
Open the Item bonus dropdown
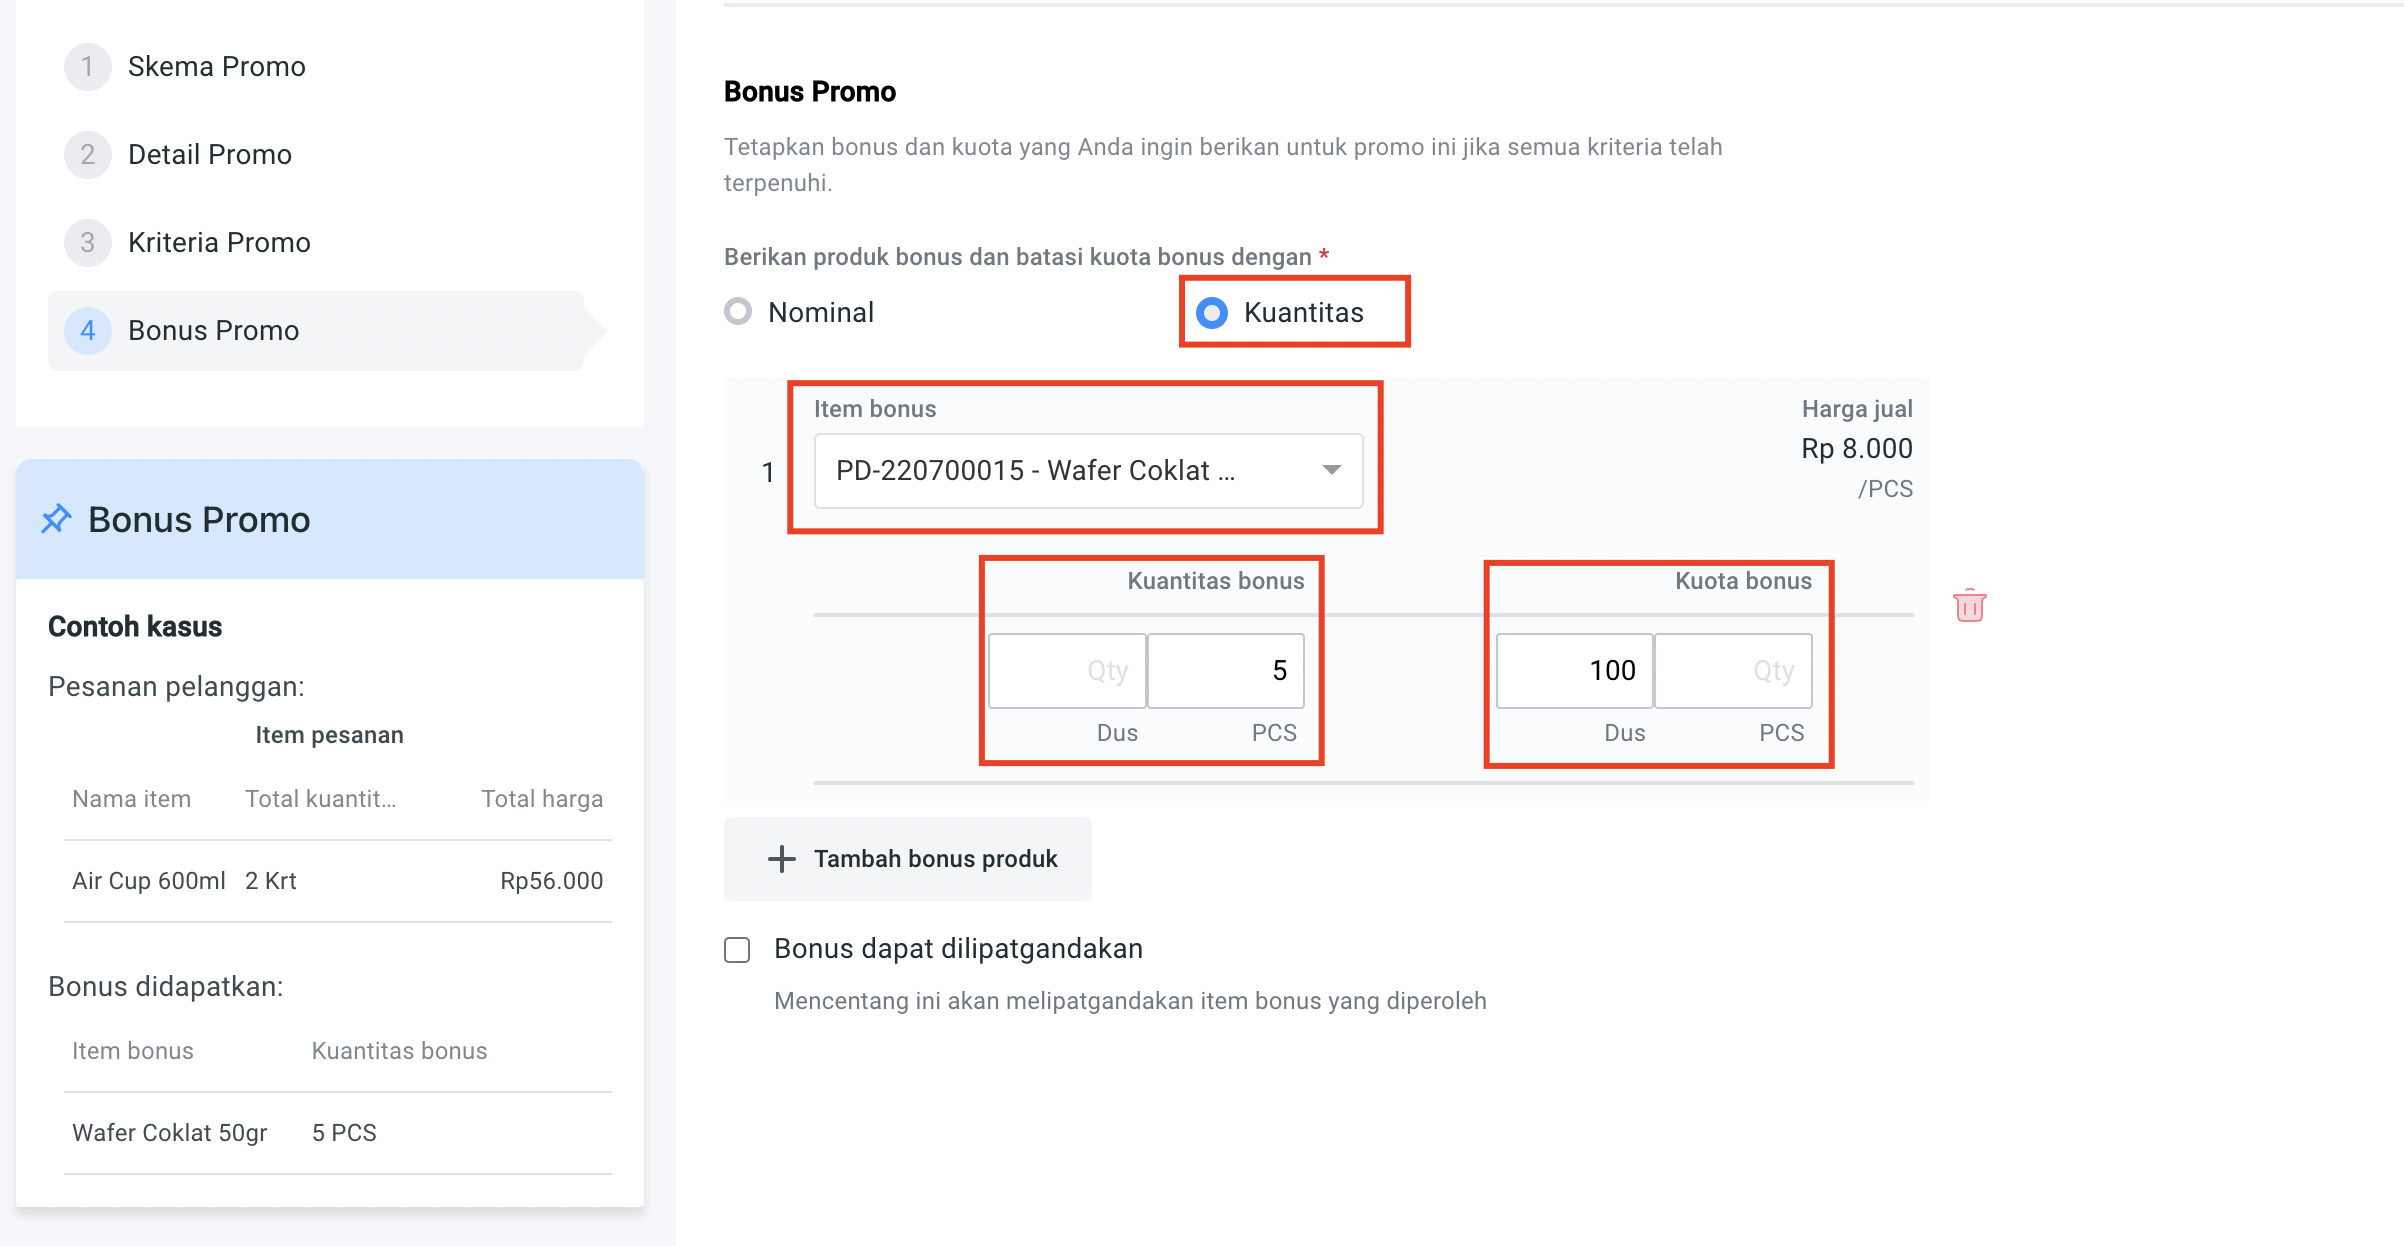(x=1070, y=471)
